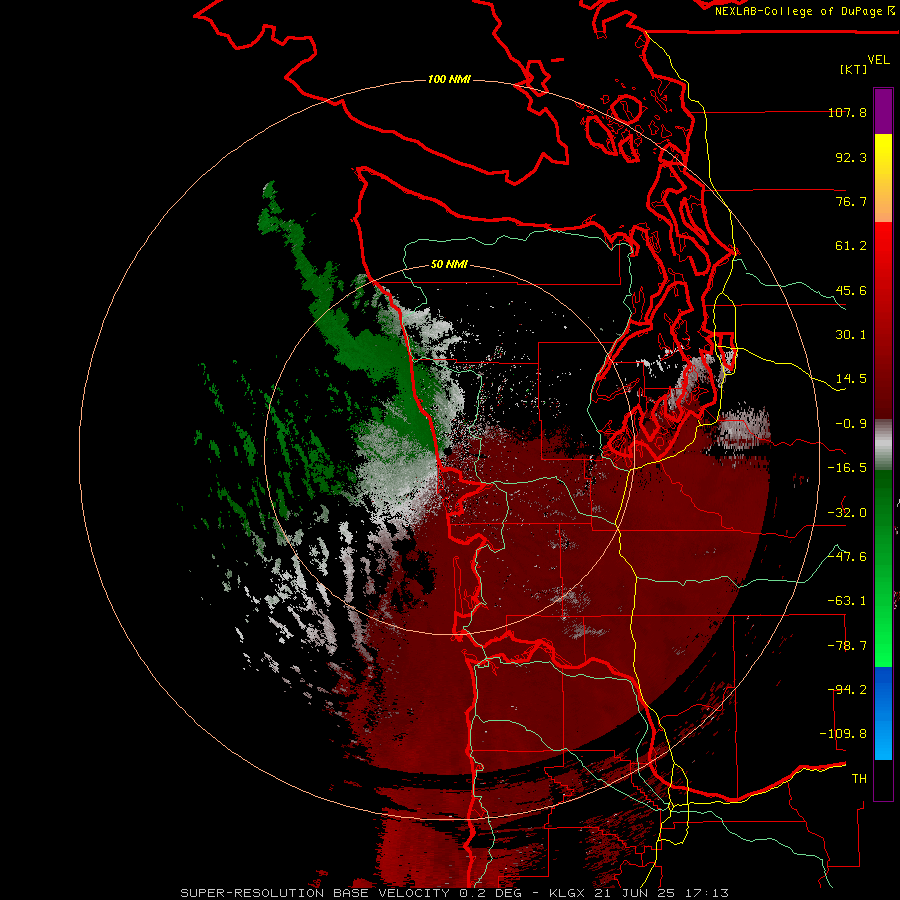Image resolution: width=900 pixels, height=900 pixels.
Task: Click the 92.3 velocity scale value
Action: pyautogui.click(x=851, y=157)
